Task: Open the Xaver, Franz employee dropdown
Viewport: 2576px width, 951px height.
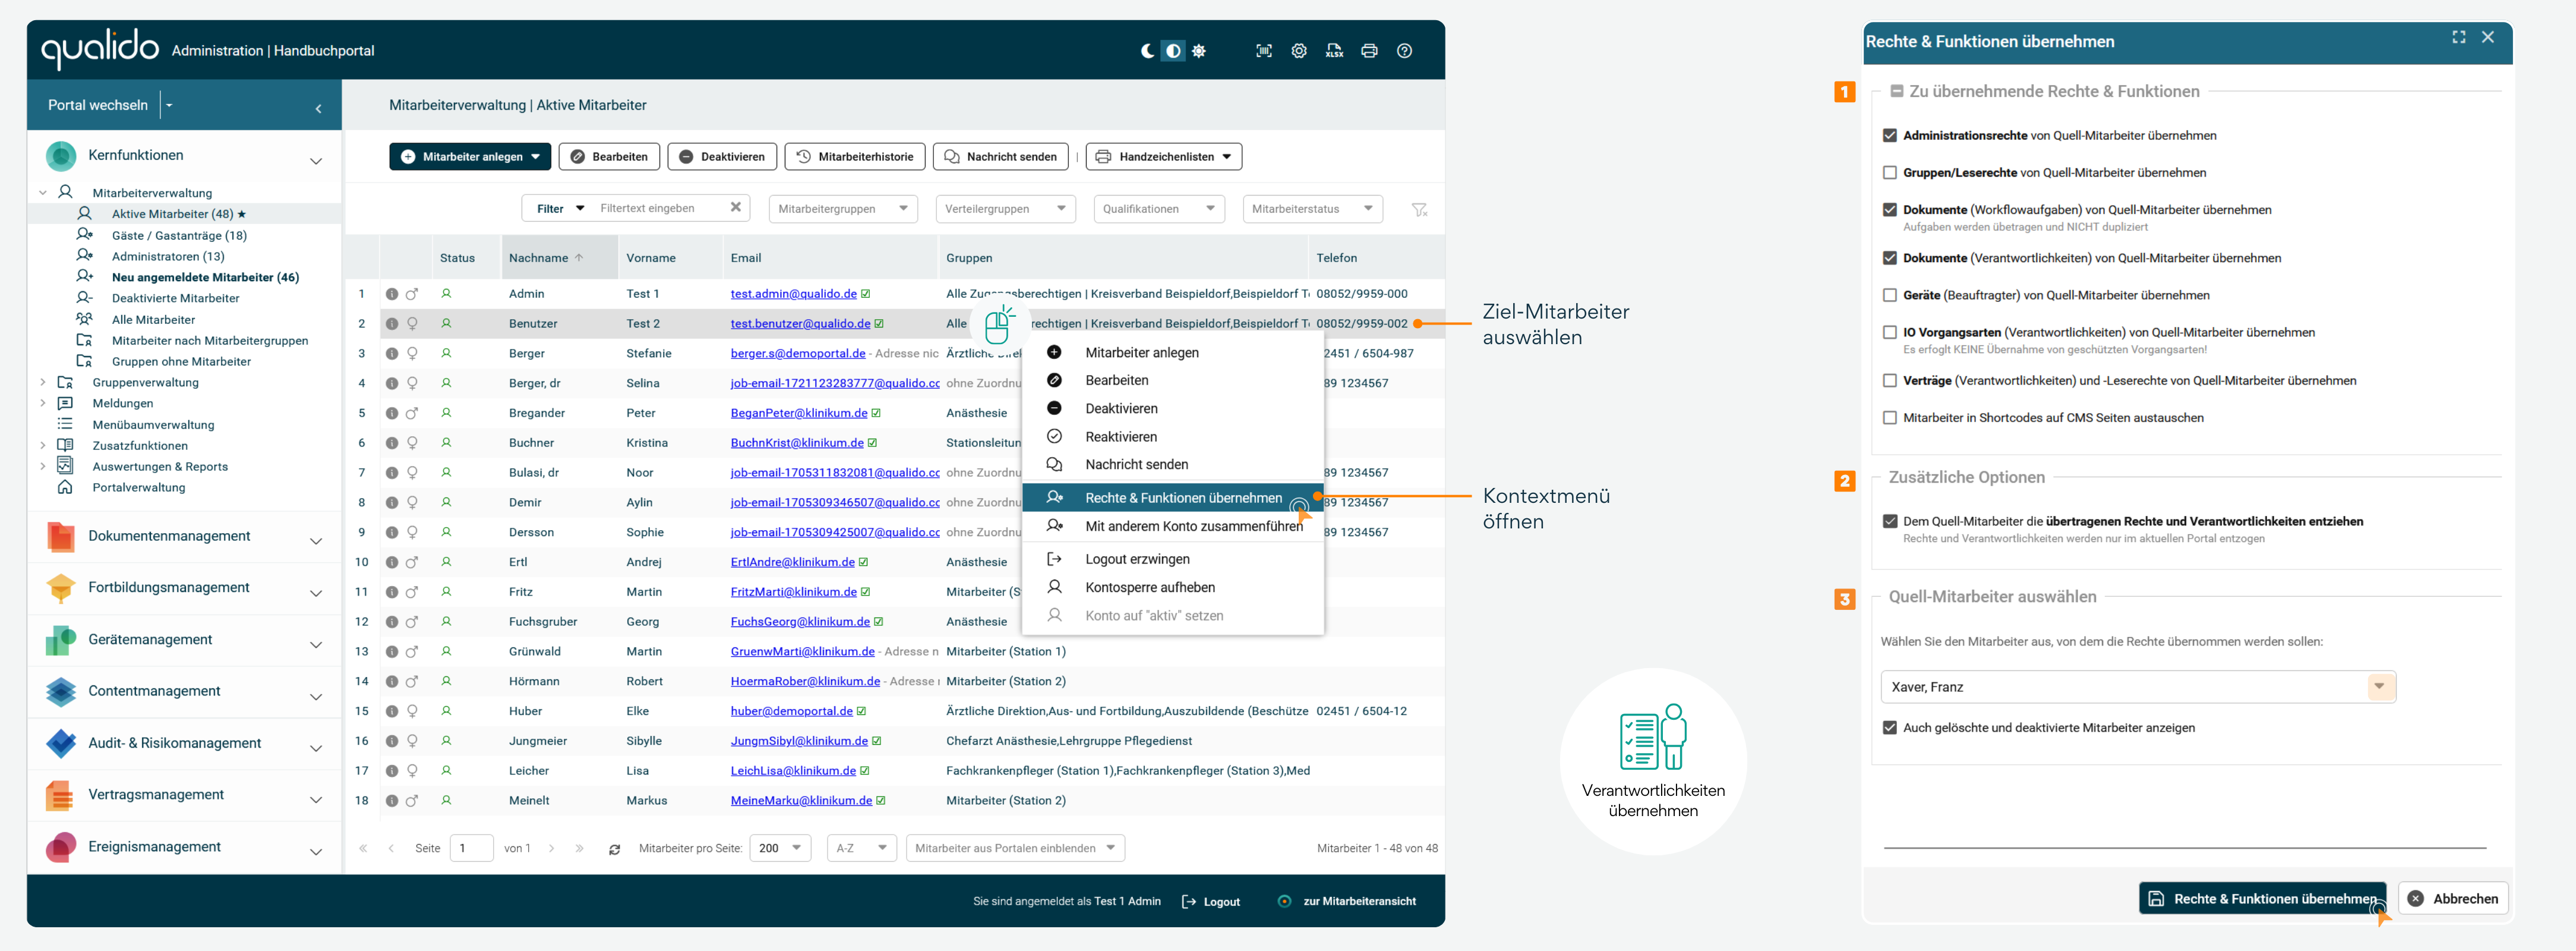Action: [x=2379, y=687]
